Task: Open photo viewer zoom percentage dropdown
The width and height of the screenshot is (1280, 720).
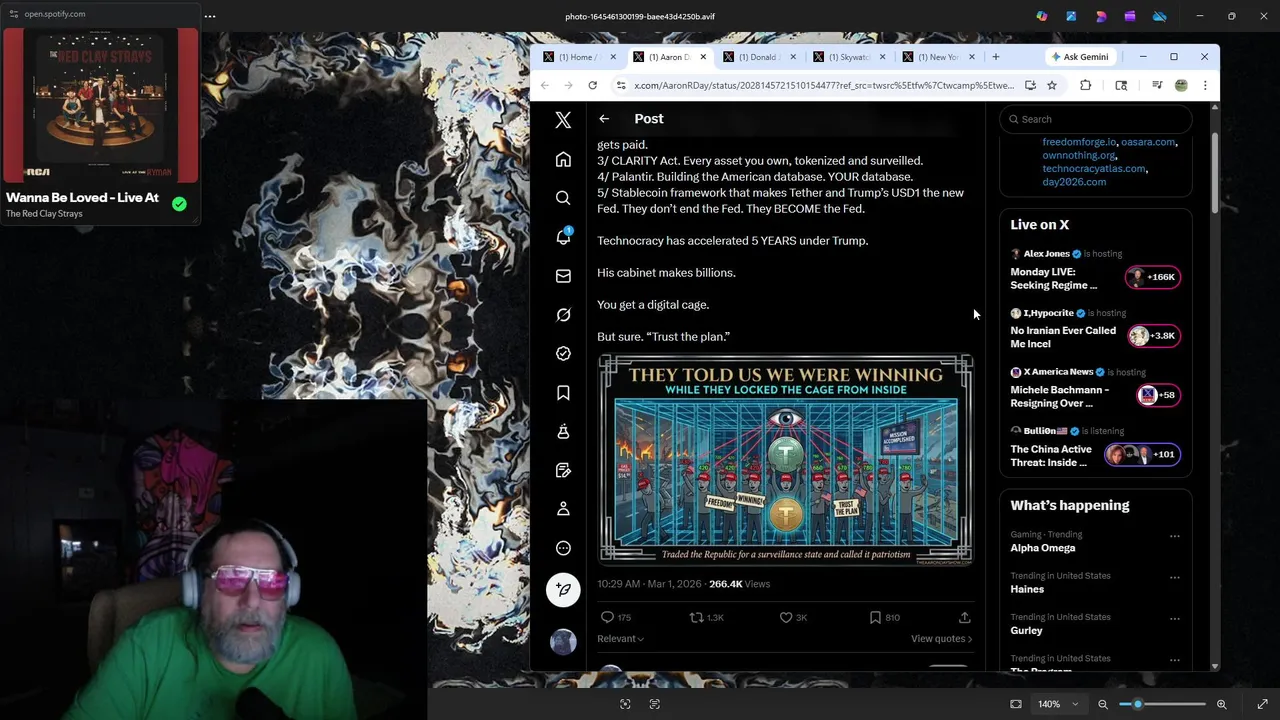Action: coord(1057,704)
